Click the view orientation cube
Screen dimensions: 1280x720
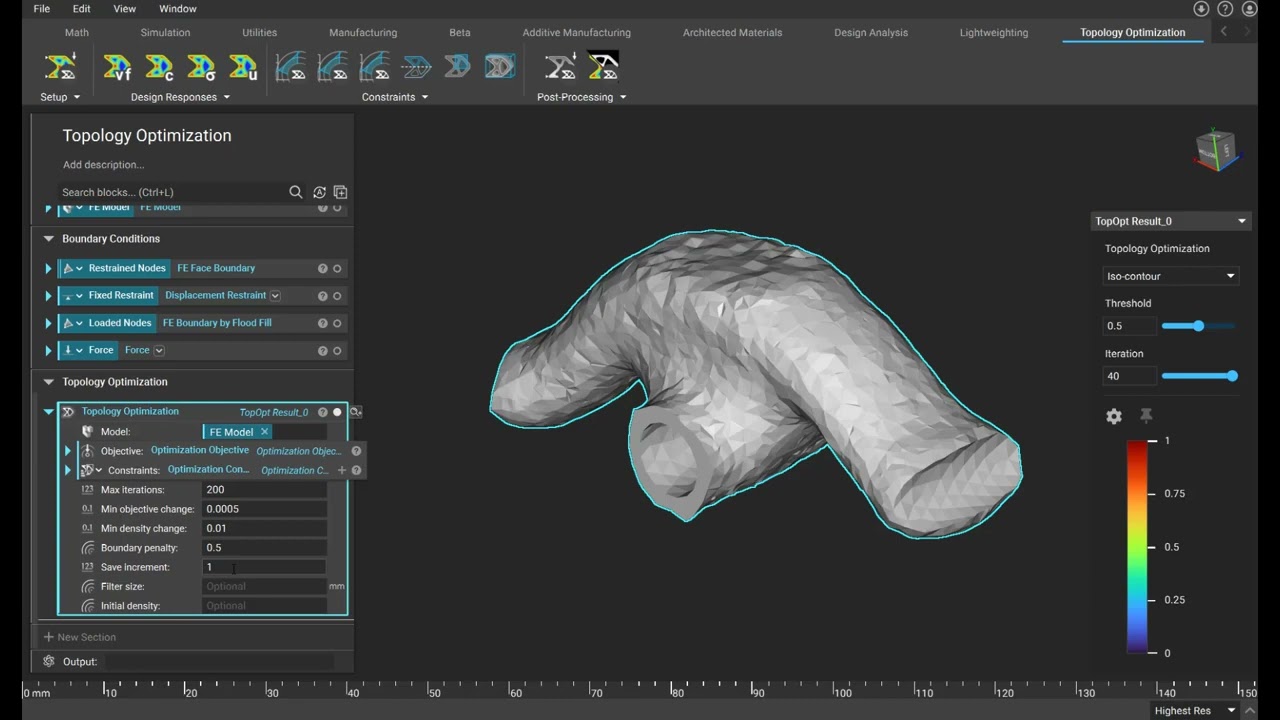1216,150
